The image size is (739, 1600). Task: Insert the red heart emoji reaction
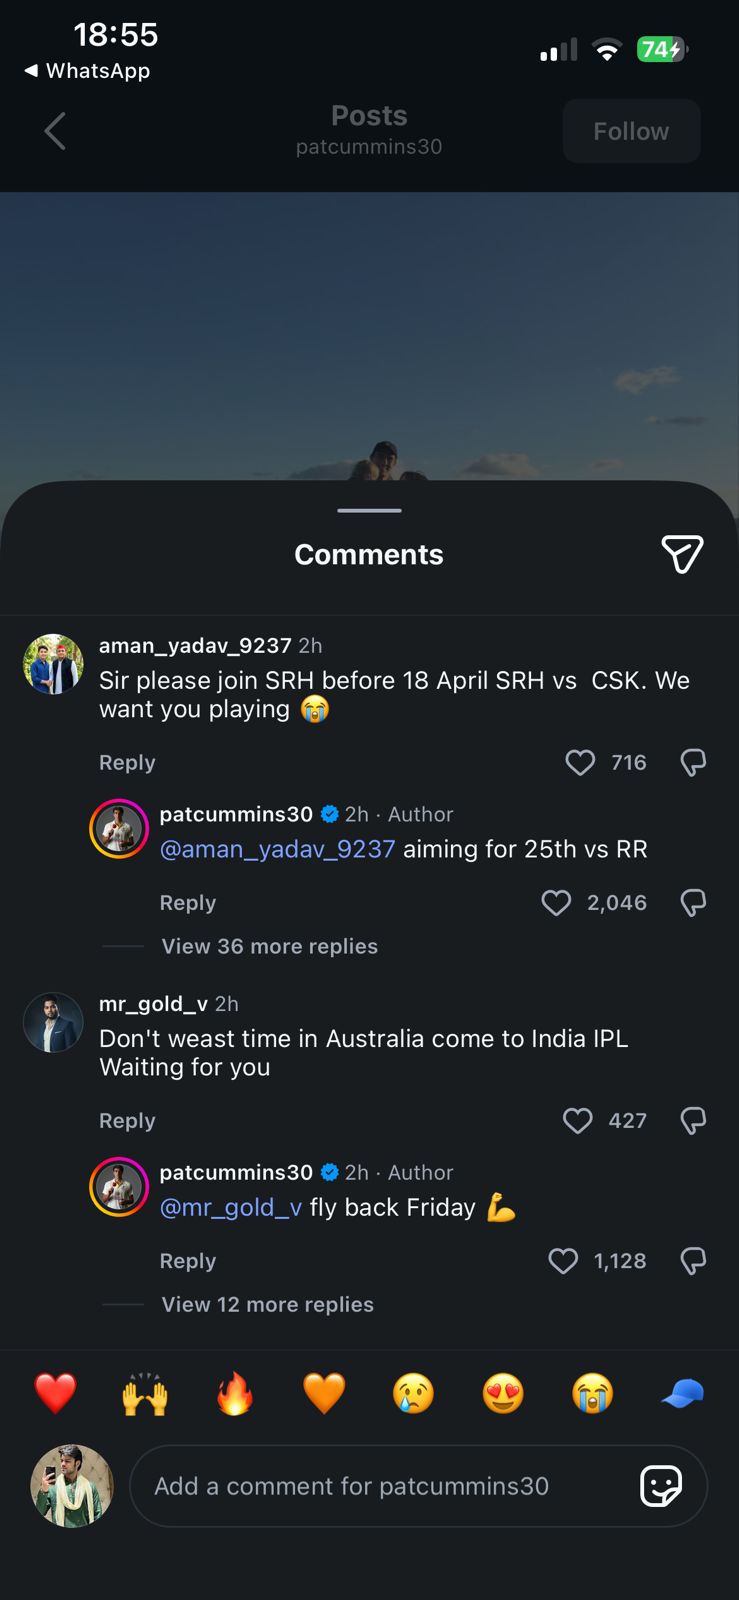pyautogui.click(x=55, y=1393)
